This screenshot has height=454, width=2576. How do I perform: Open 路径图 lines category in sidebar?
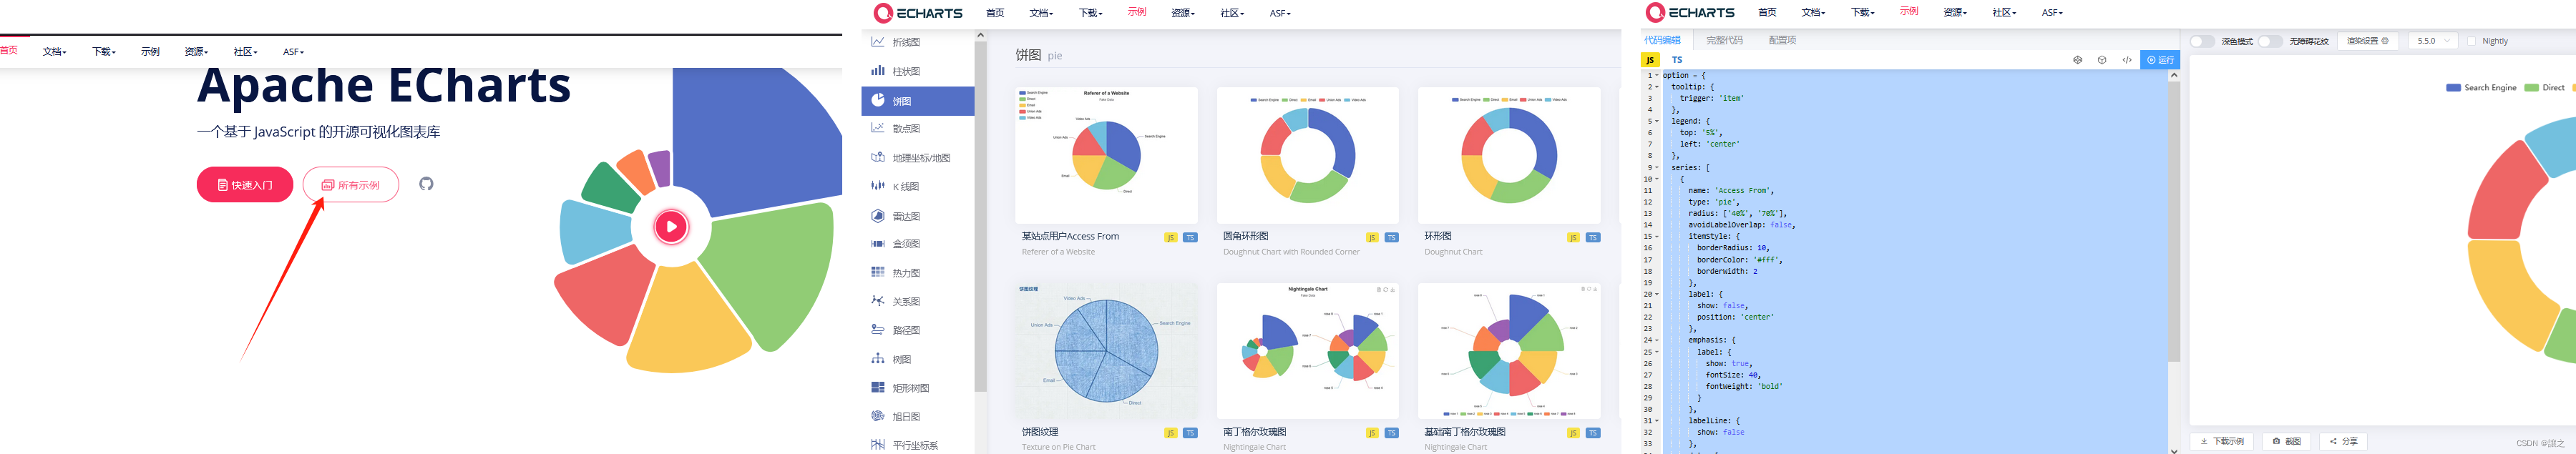click(x=917, y=330)
